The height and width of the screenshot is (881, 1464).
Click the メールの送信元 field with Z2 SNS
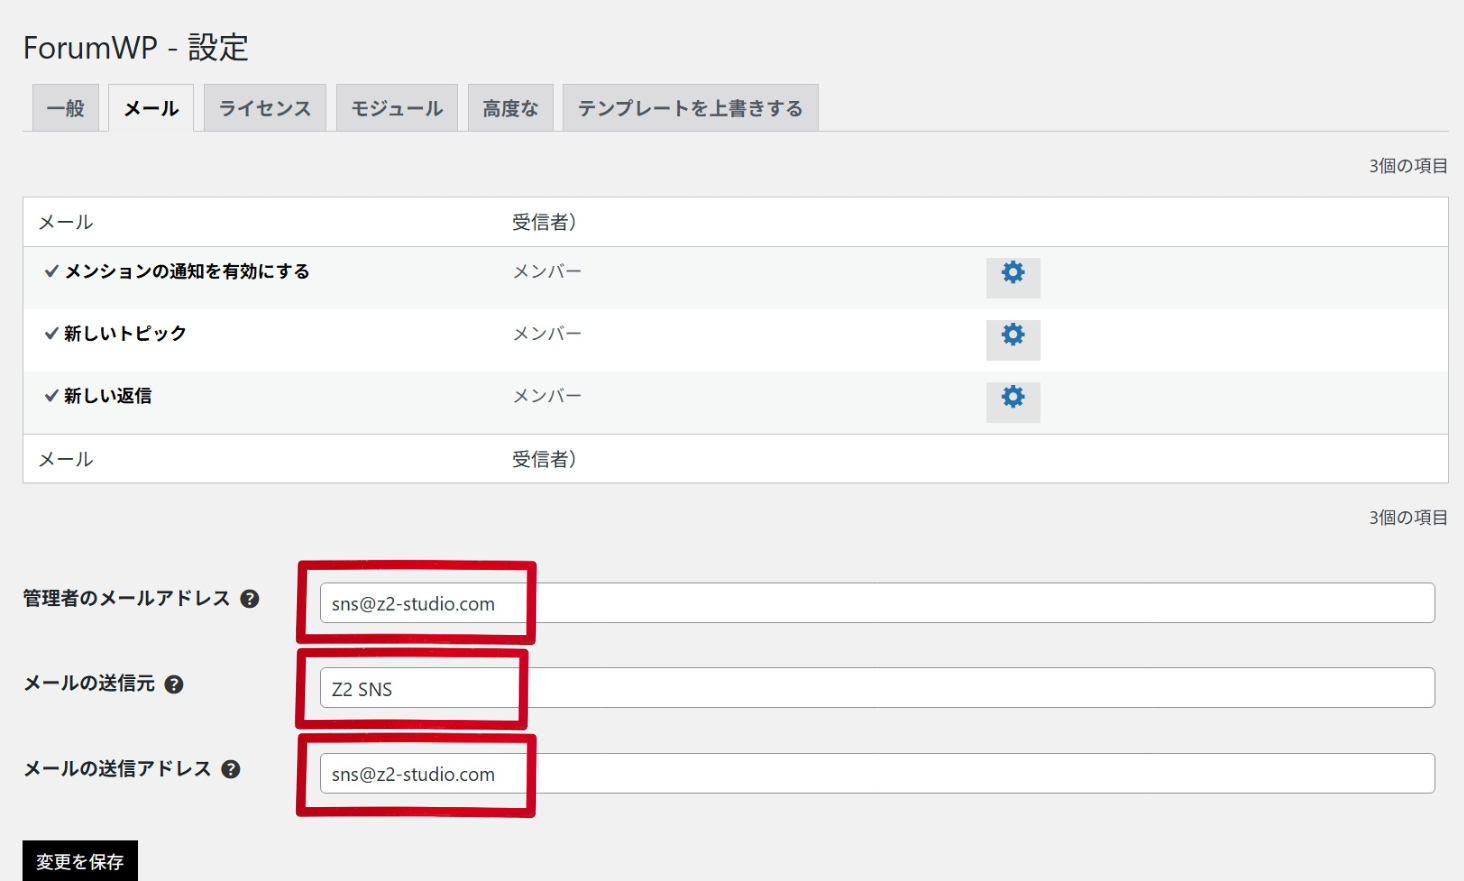[x=876, y=688]
